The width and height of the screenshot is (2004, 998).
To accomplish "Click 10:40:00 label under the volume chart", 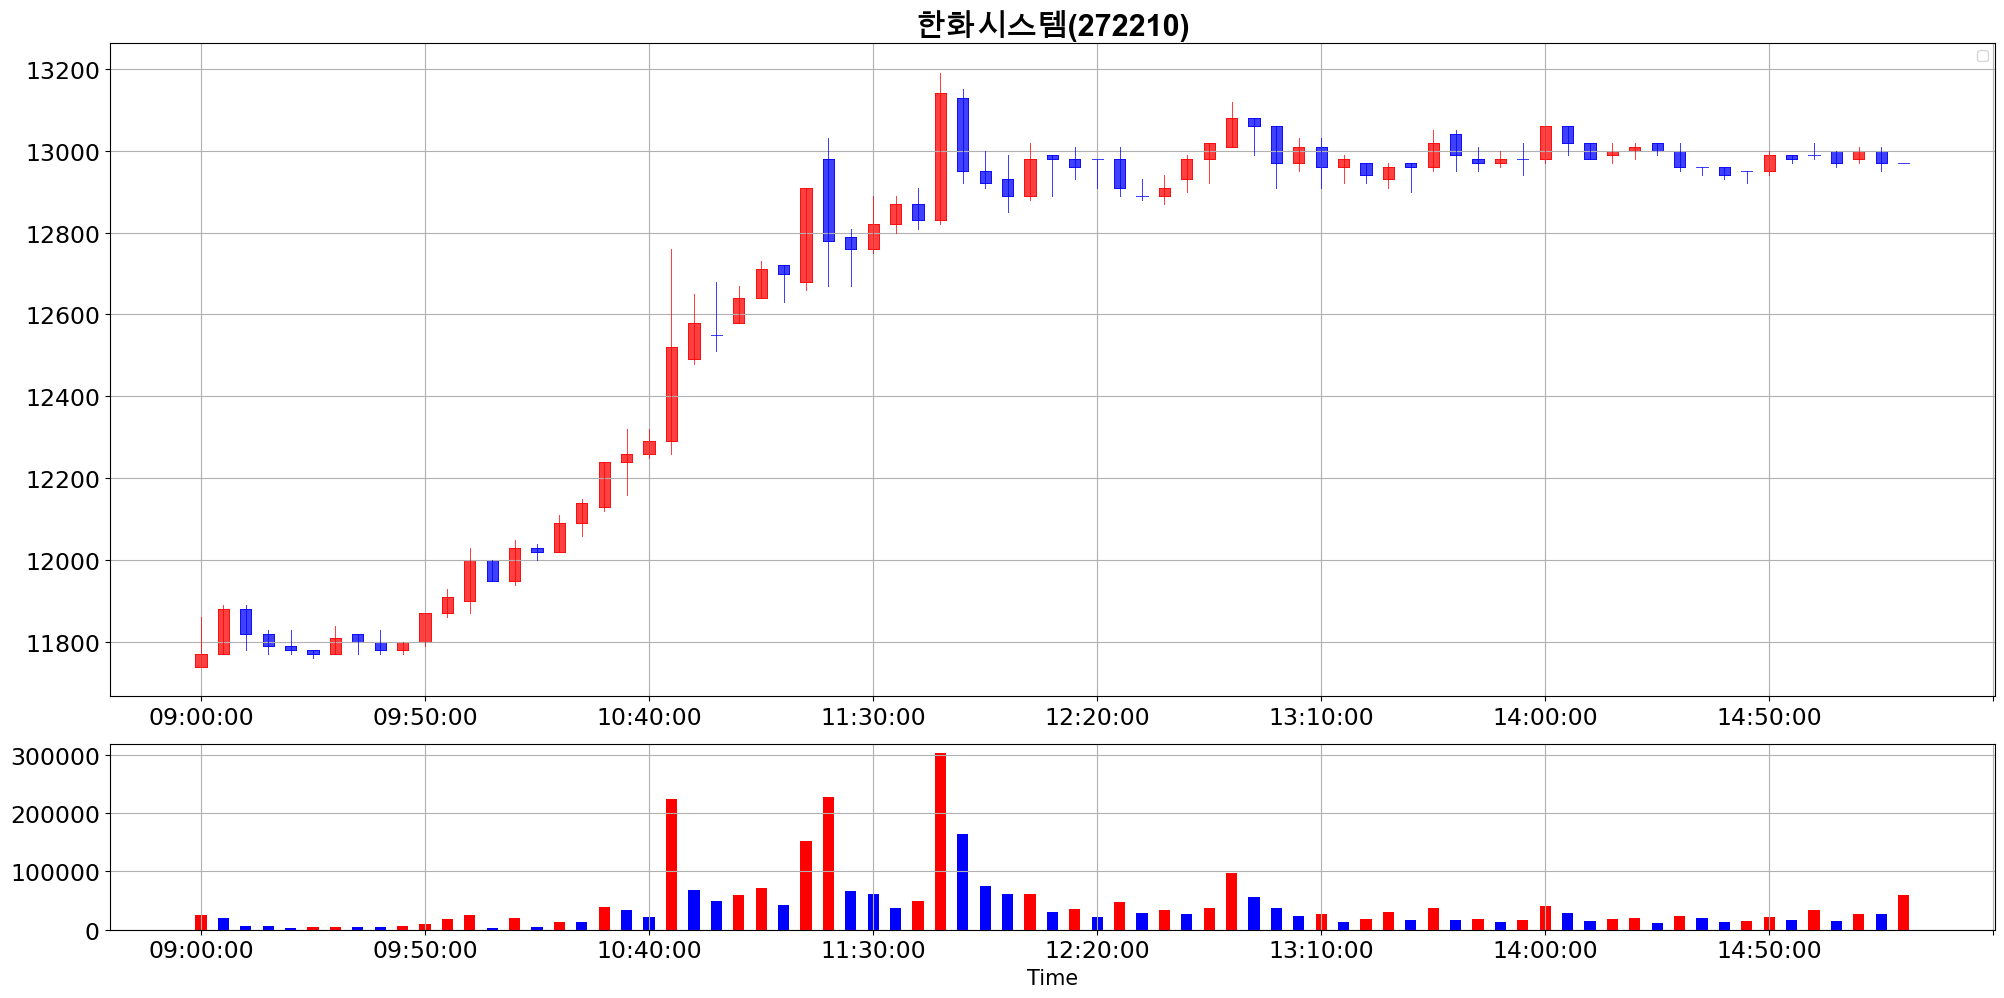I will tap(649, 950).
